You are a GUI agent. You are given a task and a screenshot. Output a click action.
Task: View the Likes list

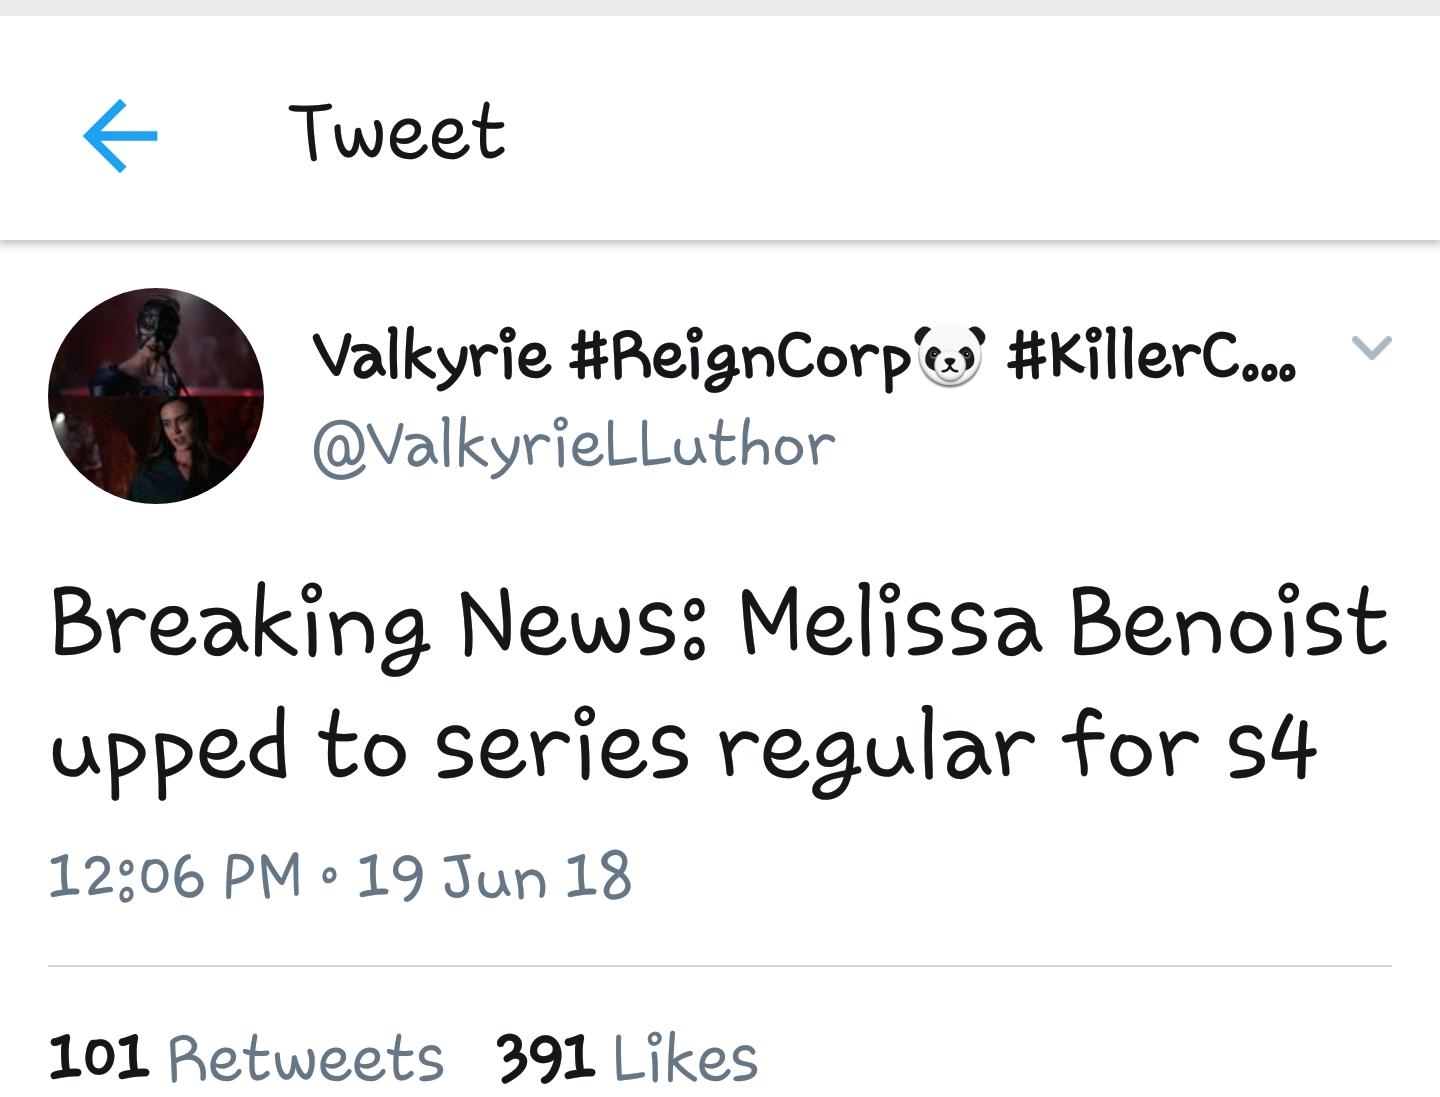click(x=686, y=1059)
